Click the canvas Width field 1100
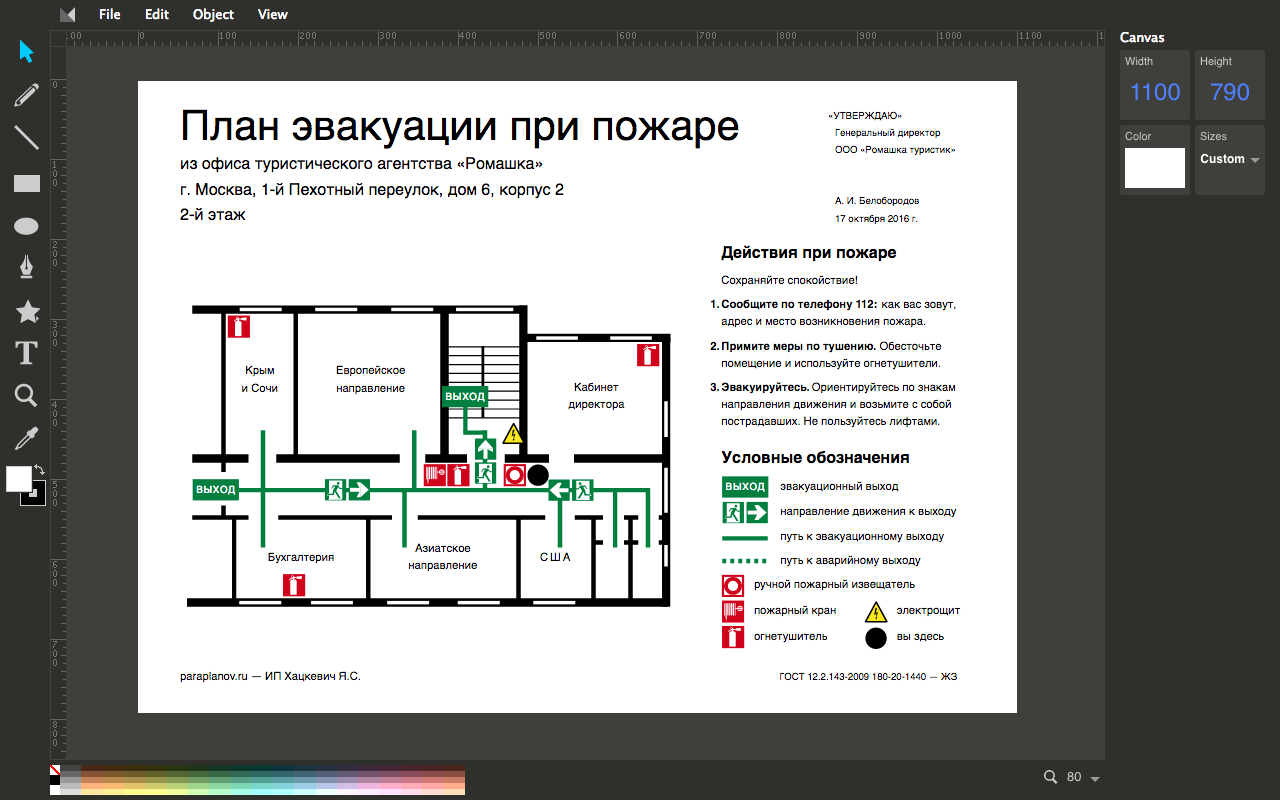Image resolution: width=1280 pixels, height=800 pixels. point(1155,92)
